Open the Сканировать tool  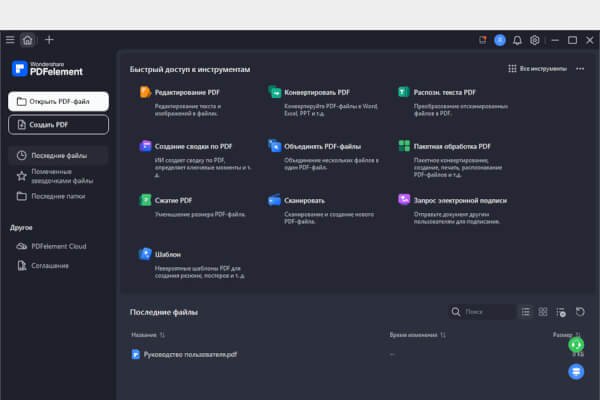click(306, 200)
